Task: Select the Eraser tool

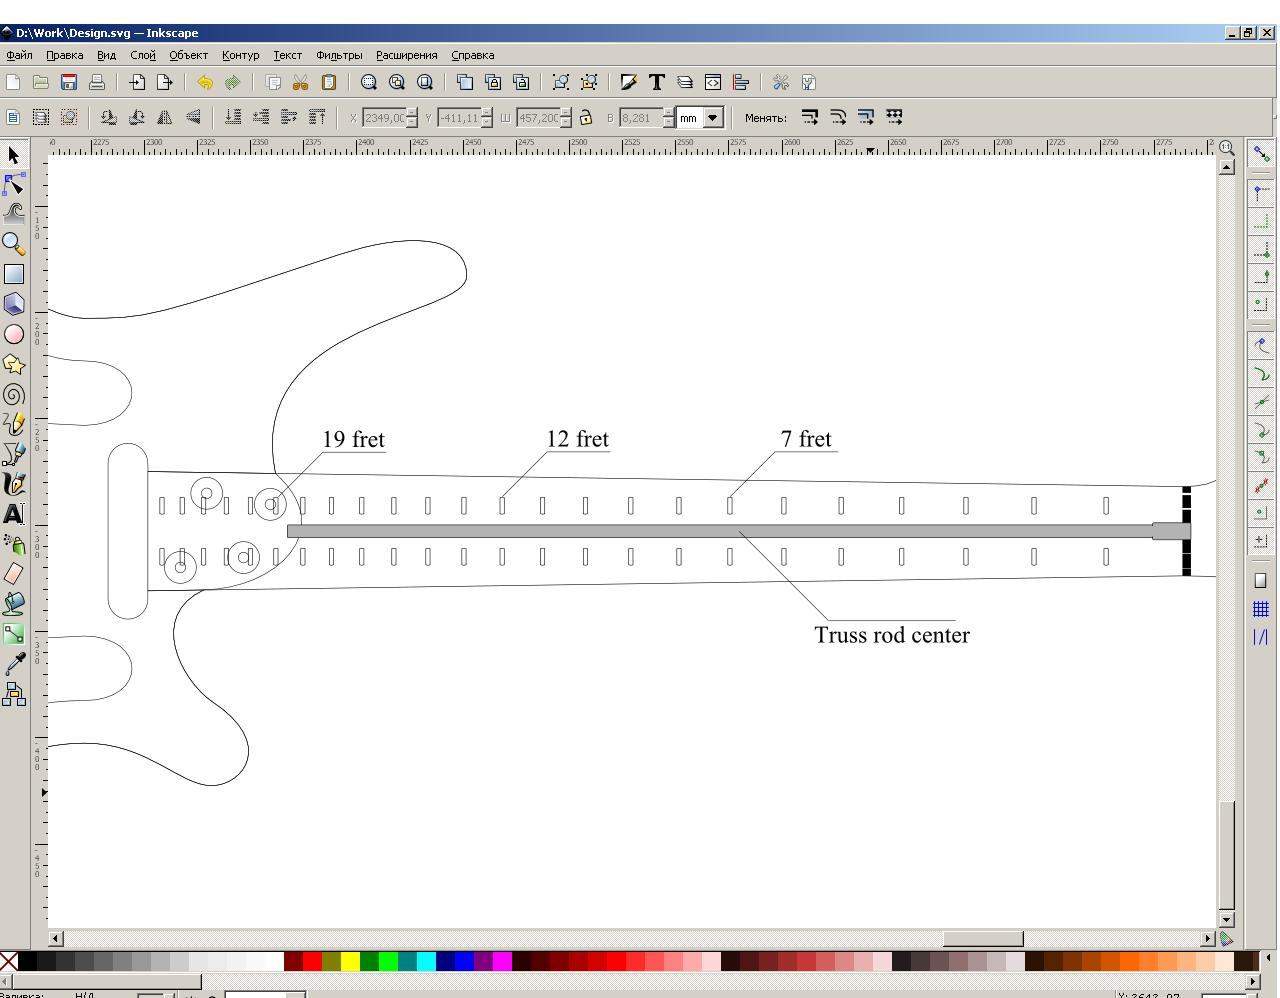Action: (14, 573)
